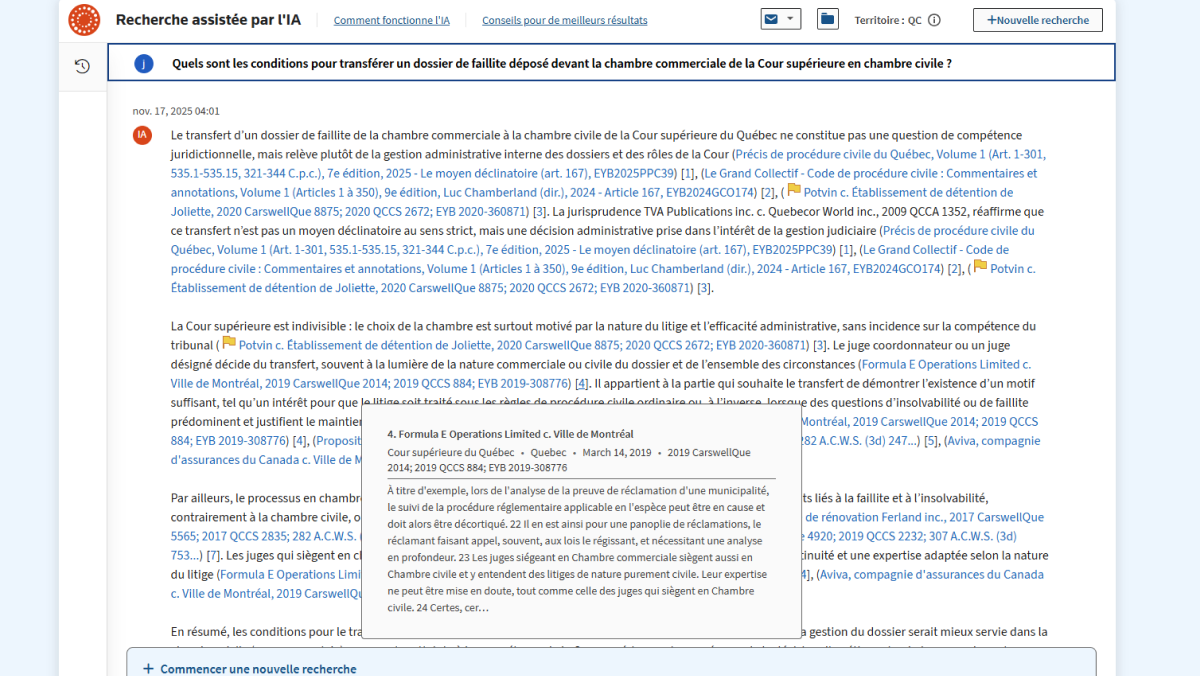
Task: Expand Commencer une nouvelle recherche panel
Action: [x=250, y=668]
